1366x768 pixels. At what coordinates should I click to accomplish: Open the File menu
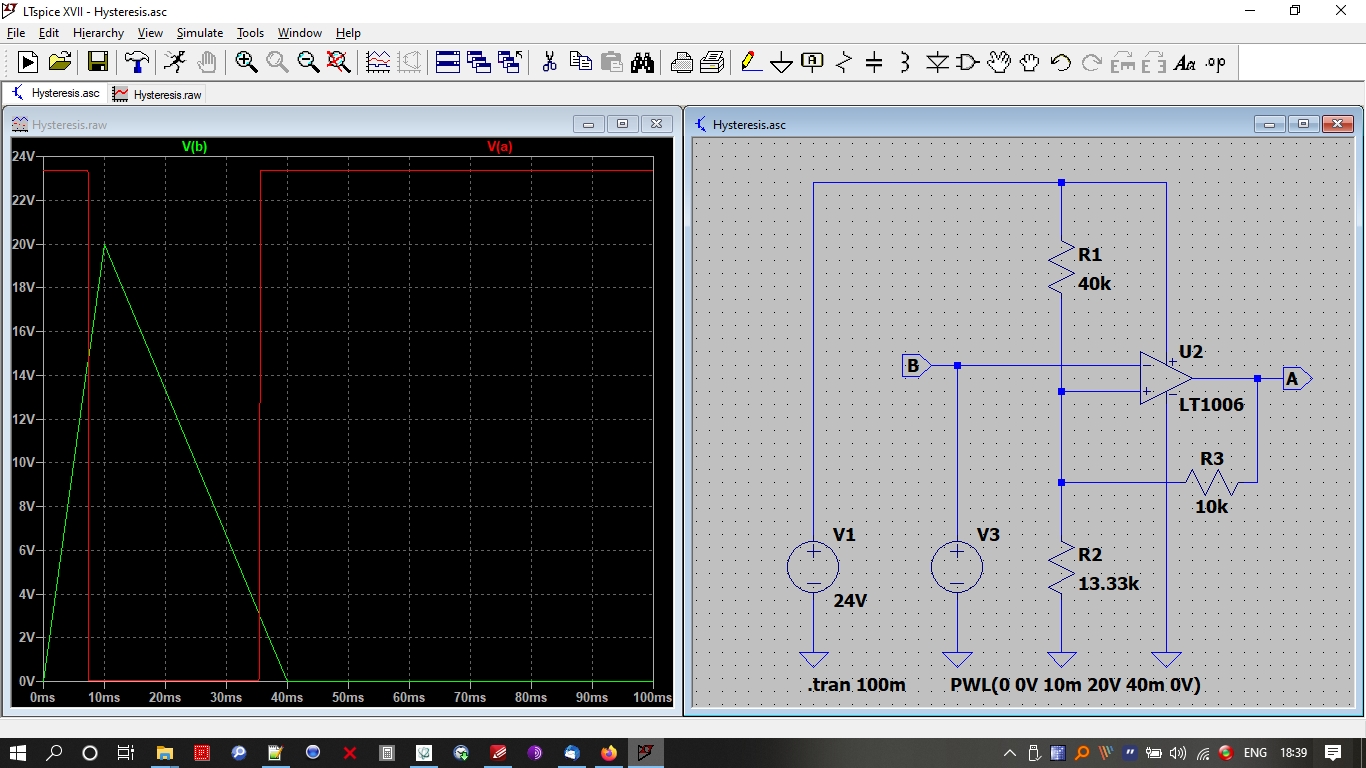[16, 33]
